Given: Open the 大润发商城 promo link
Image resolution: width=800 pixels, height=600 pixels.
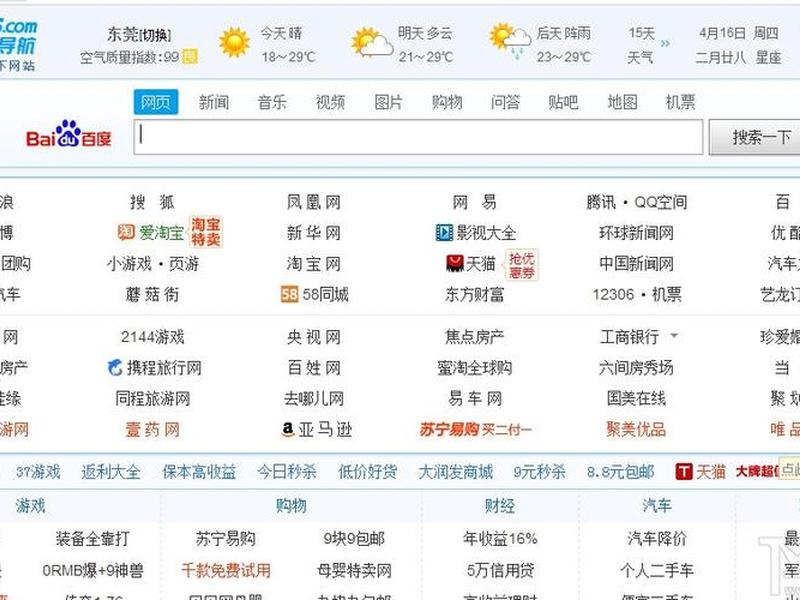Looking at the screenshot, I should pos(456,471).
